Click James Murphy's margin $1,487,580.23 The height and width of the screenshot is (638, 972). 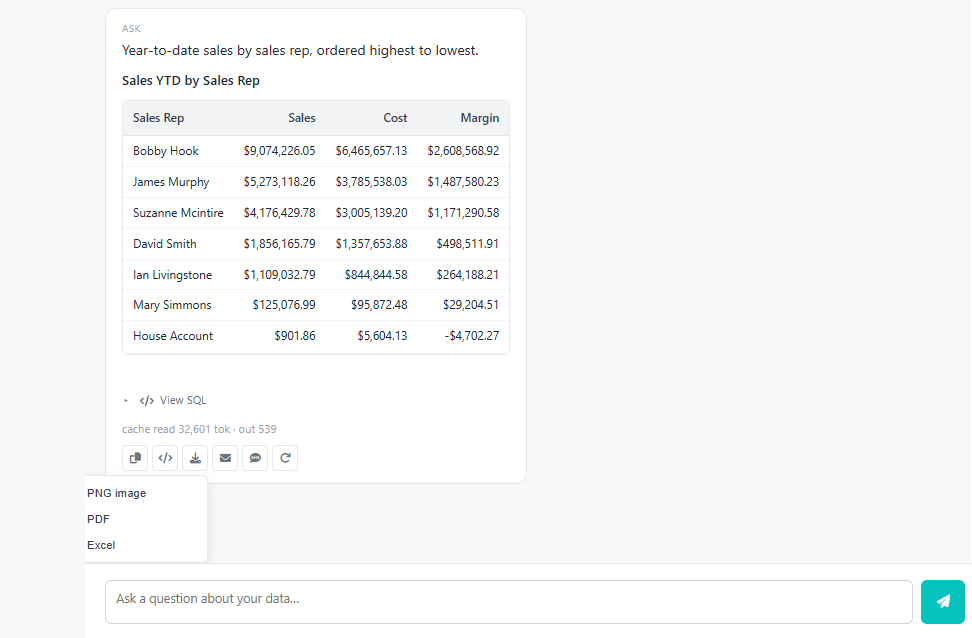[x=463, y=182]
